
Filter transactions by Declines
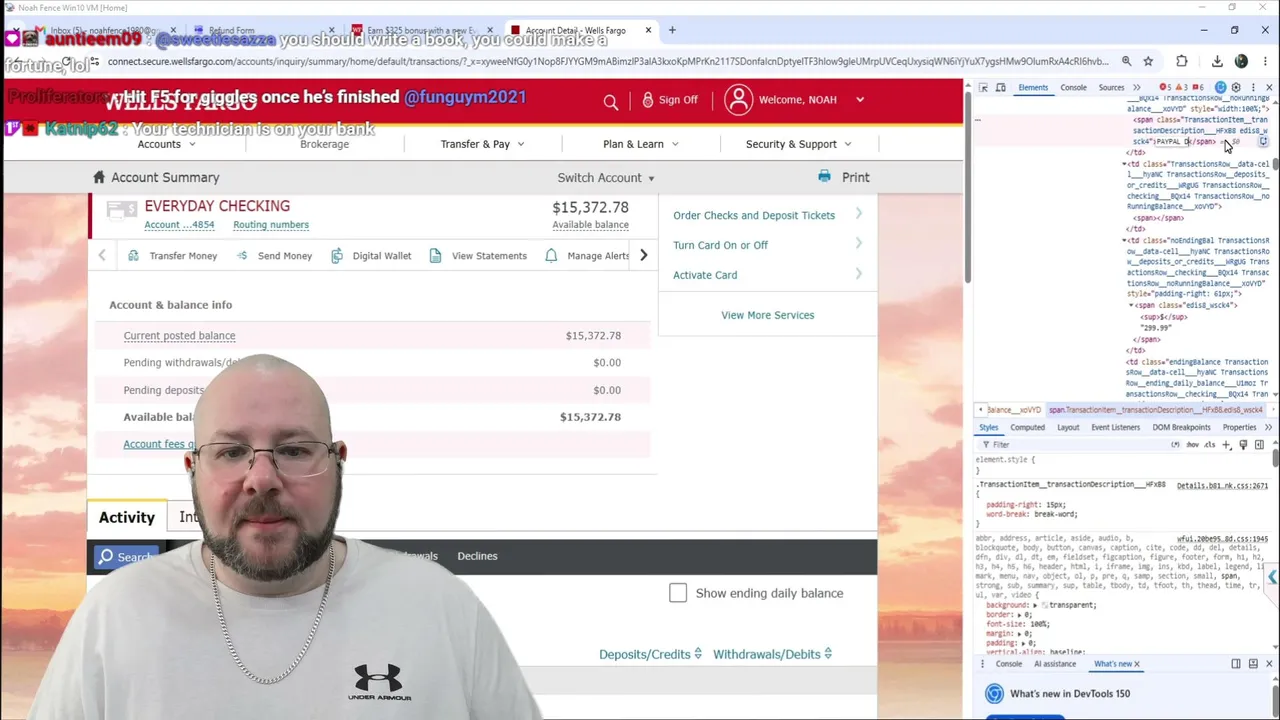[477, 556]
